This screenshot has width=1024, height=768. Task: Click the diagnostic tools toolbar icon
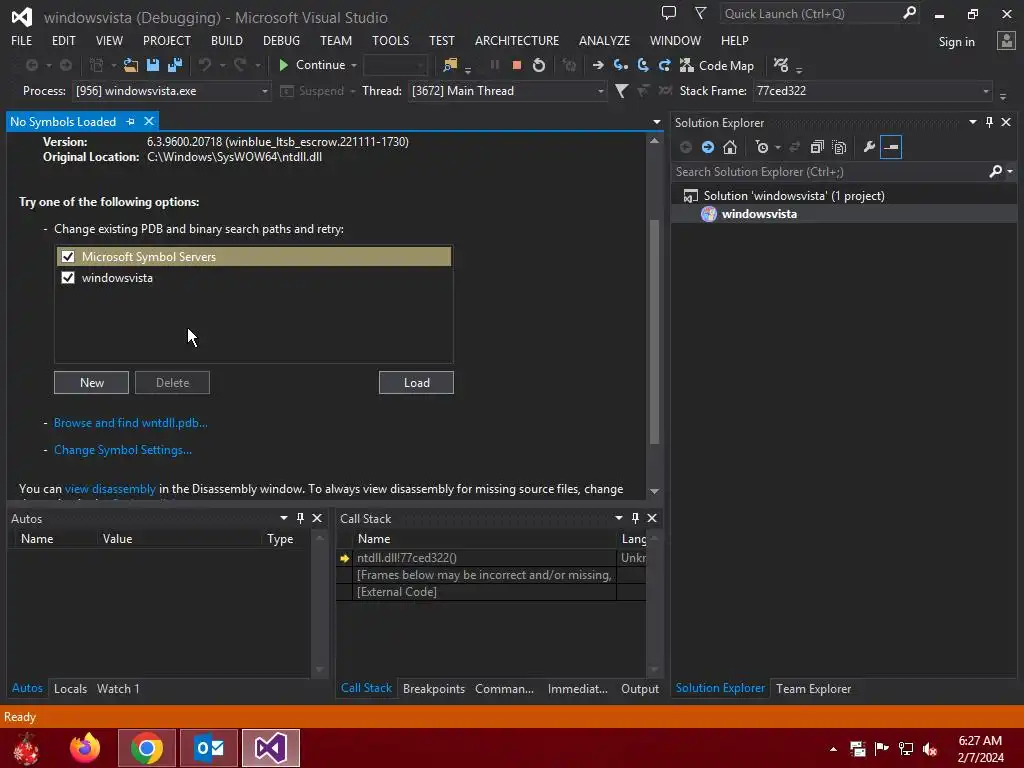click(x=780, y=65)
